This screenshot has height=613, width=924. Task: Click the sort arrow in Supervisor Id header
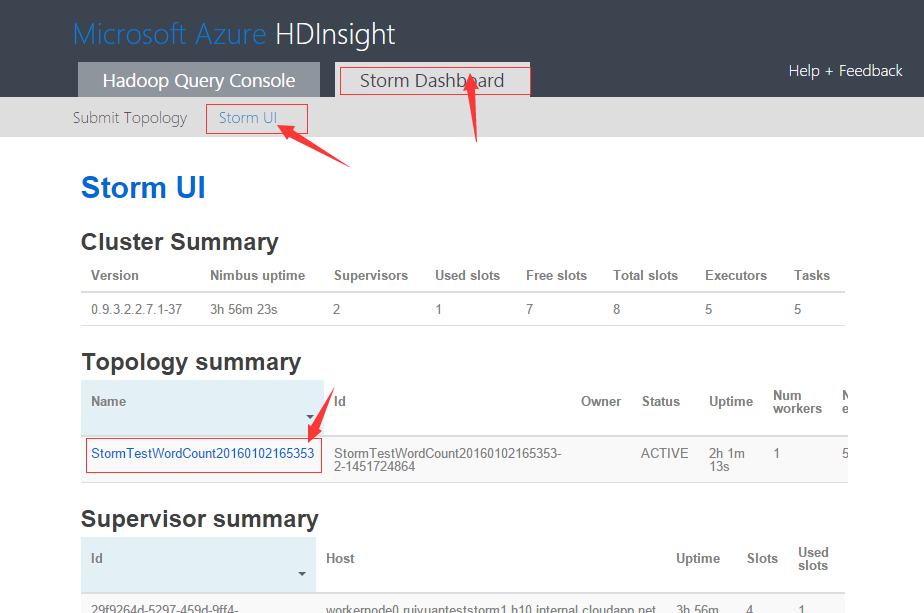tap(301, 574)
